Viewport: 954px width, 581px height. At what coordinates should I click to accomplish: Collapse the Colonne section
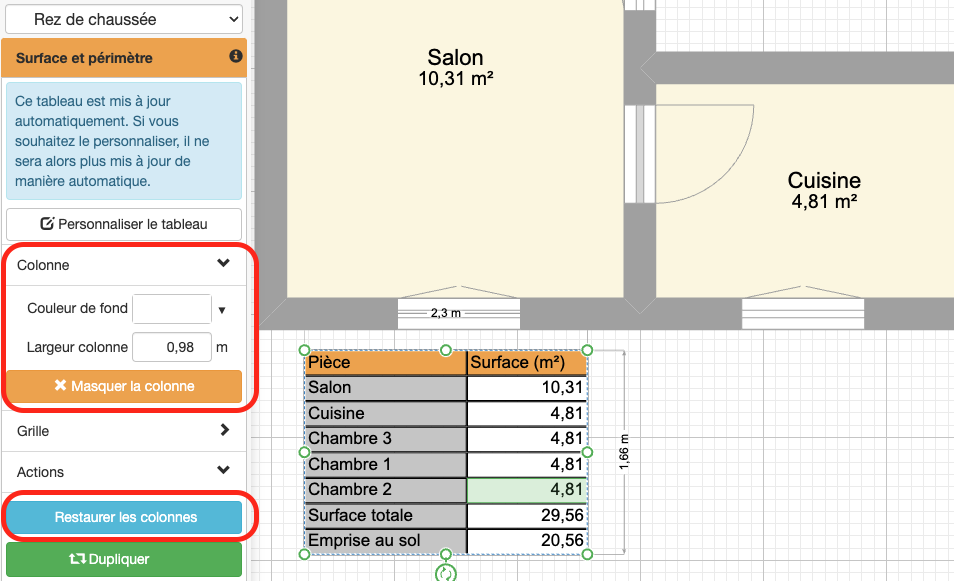point(223,265)
